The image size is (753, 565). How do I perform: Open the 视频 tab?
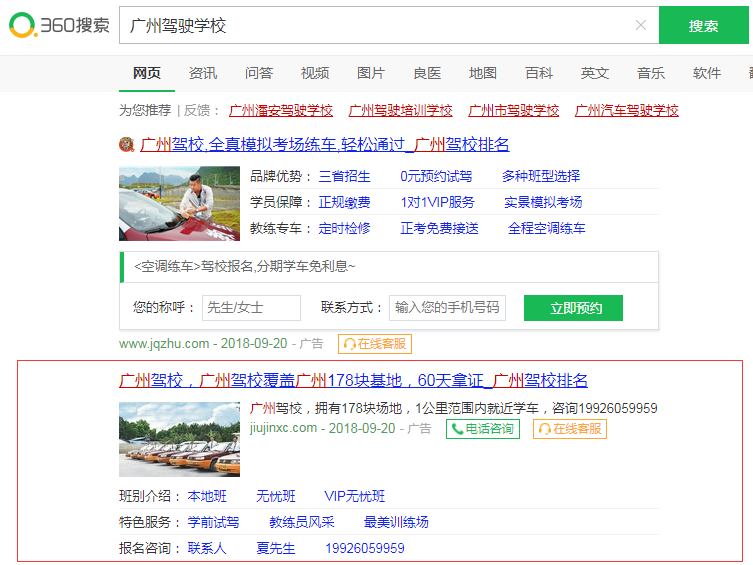[x=315, y=73]
